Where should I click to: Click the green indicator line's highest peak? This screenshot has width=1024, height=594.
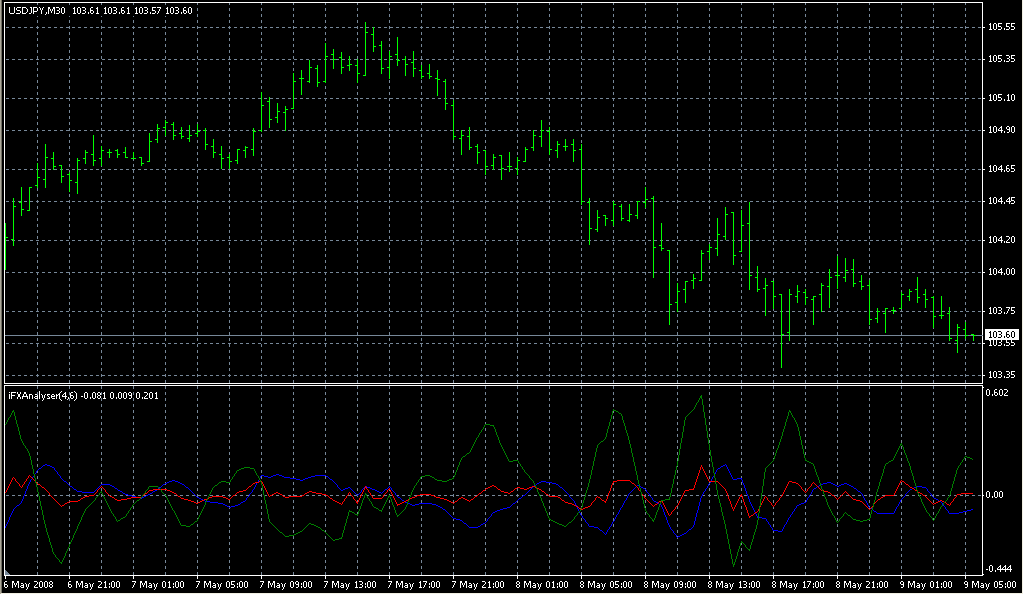coord(702,396)
